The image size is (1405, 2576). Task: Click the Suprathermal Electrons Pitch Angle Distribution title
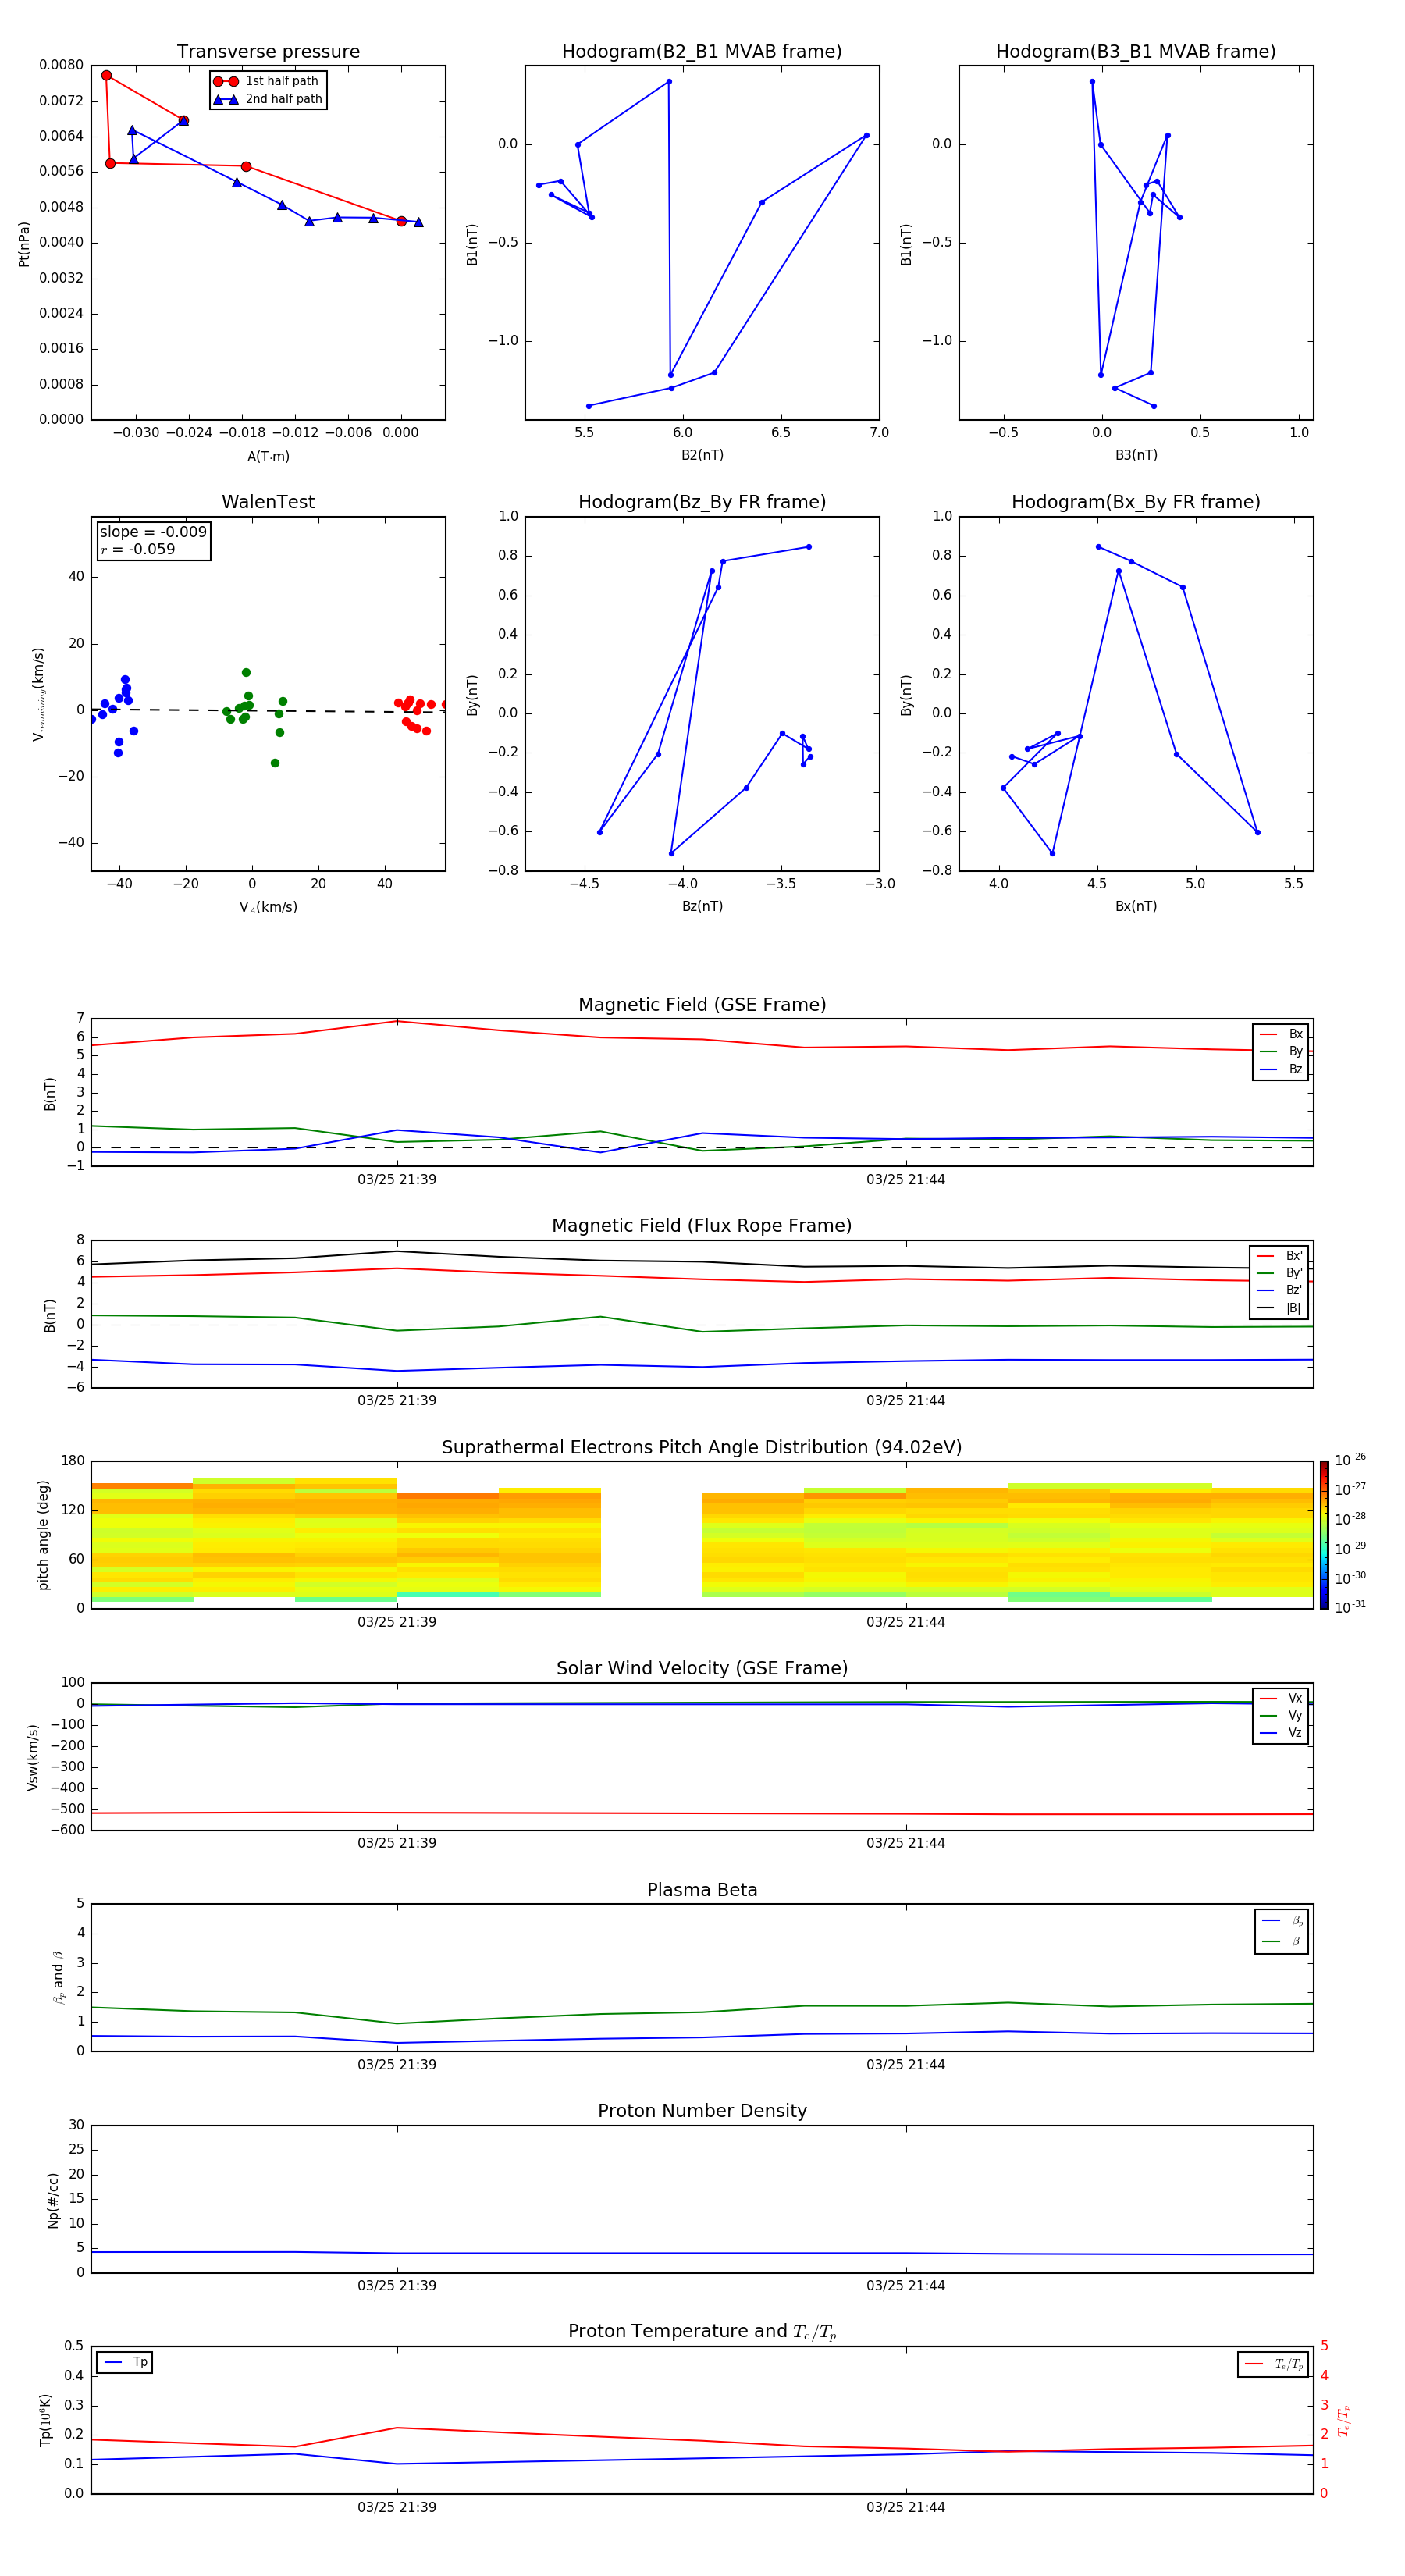click(x=702, y=1448)
